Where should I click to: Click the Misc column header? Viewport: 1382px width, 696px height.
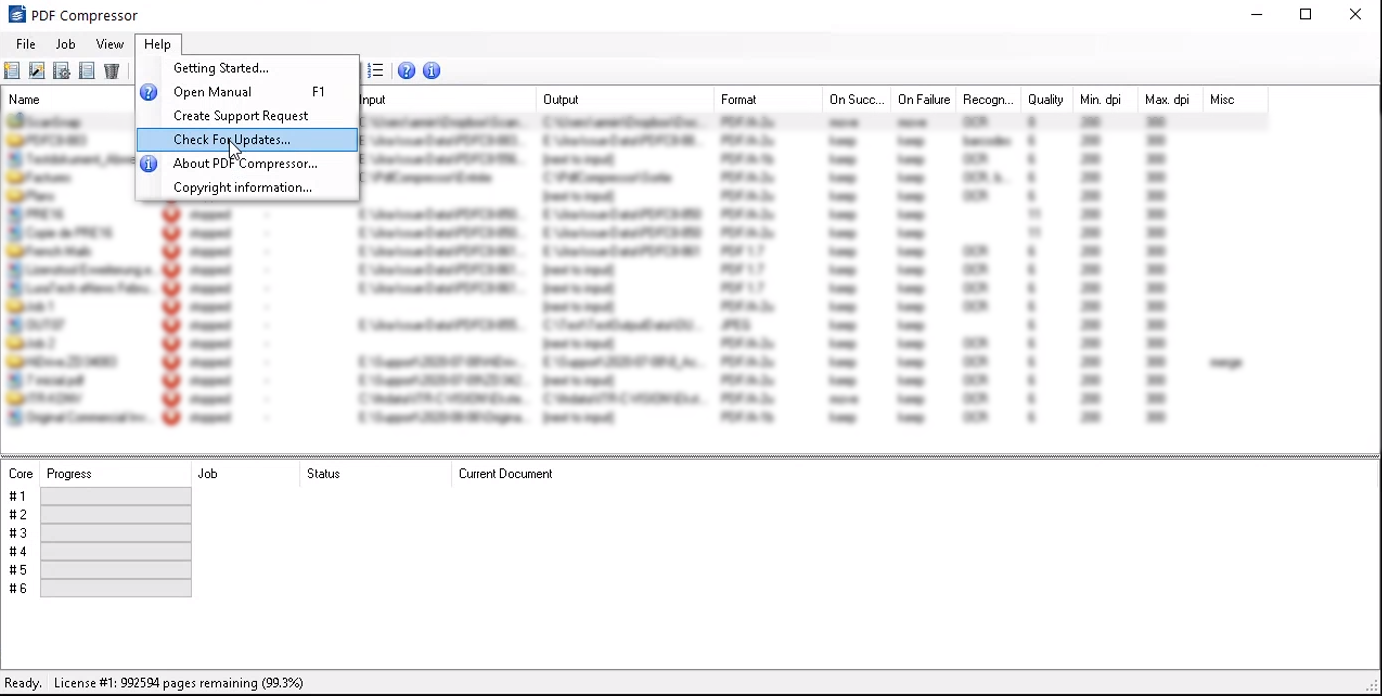click(x=1235, y=100)
